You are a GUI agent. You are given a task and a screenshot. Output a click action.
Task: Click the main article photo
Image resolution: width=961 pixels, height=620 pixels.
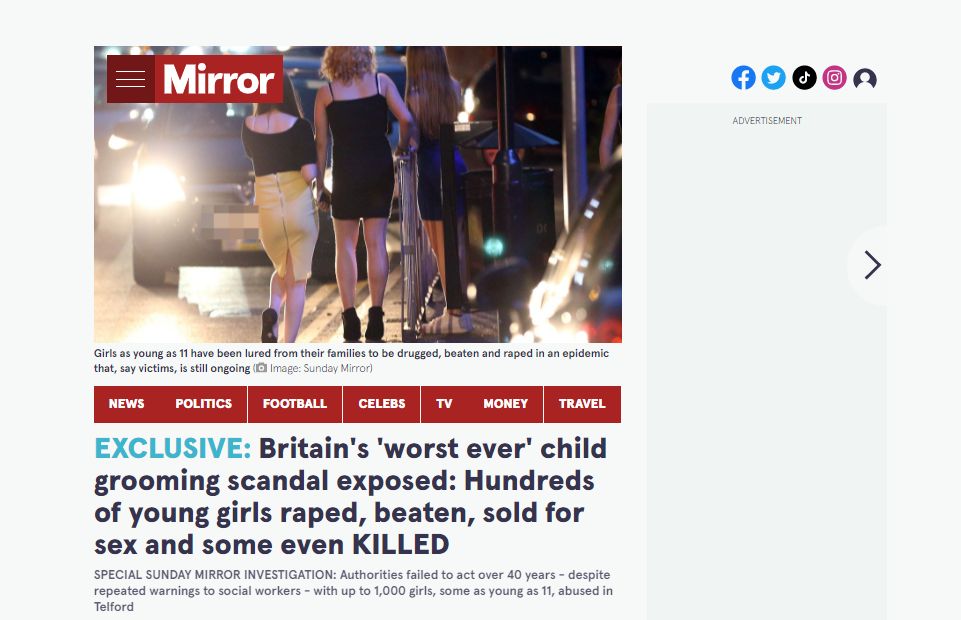pos(358,194)
